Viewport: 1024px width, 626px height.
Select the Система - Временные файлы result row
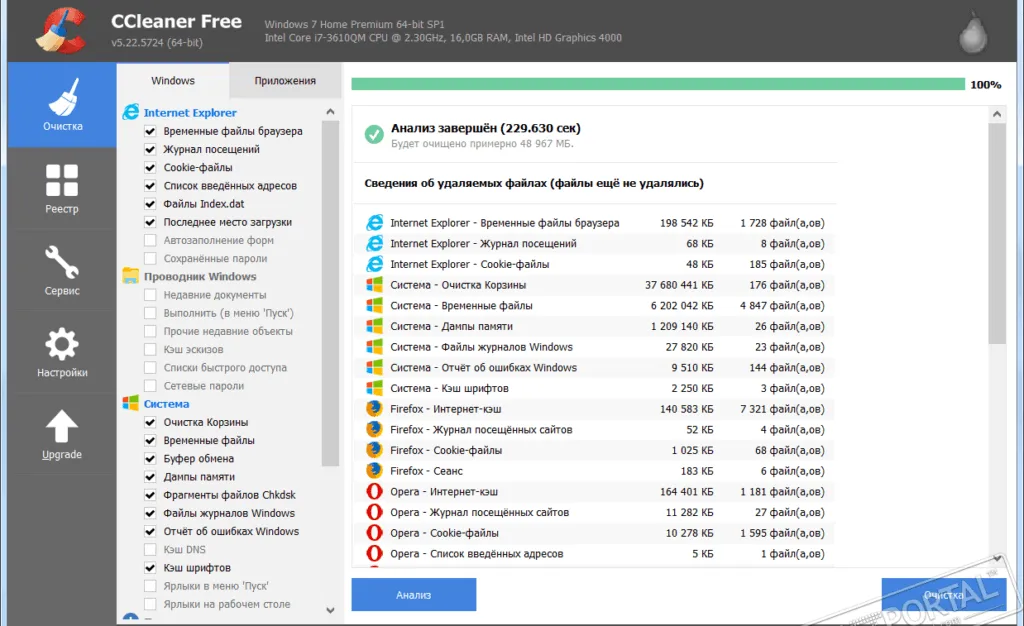coord(594,305)
